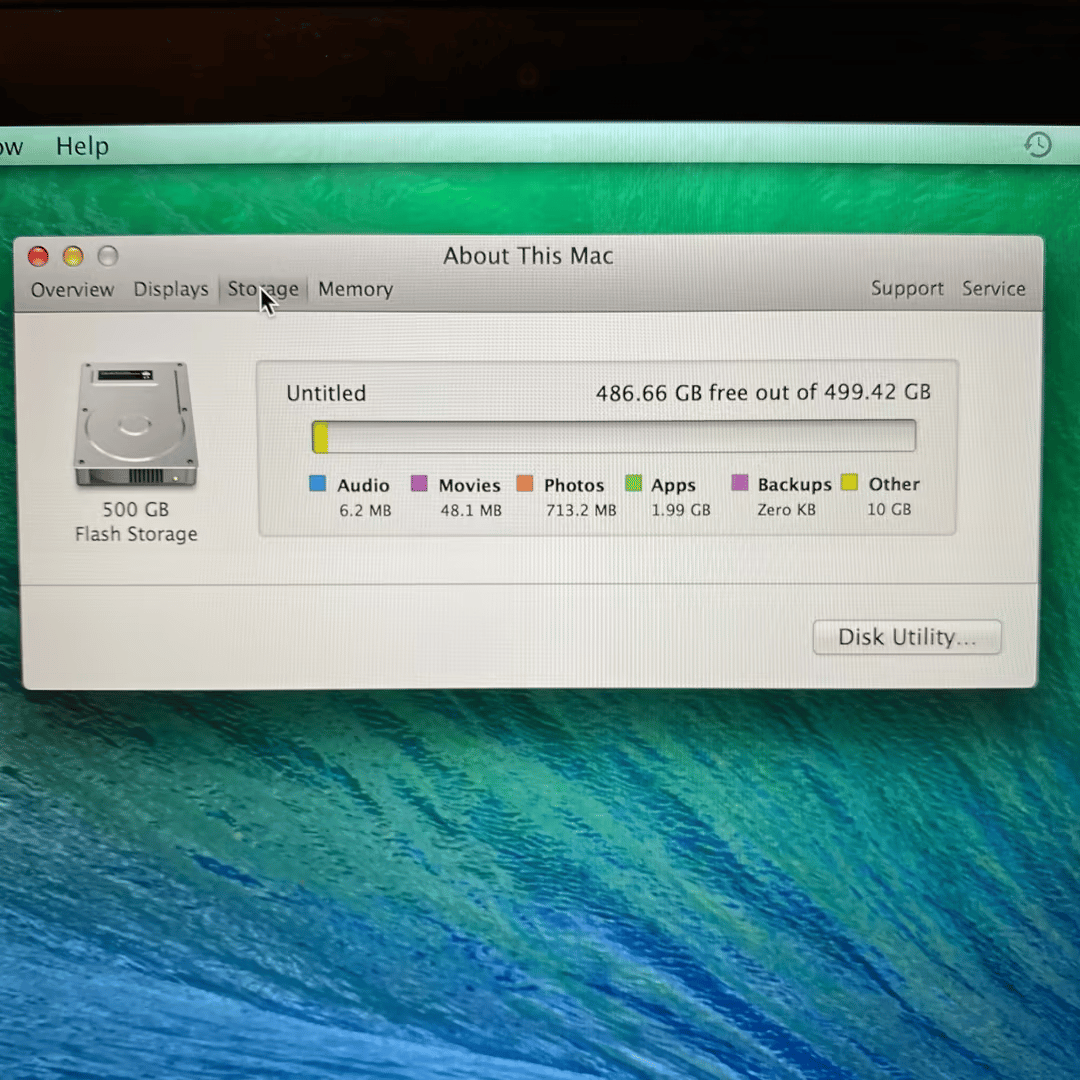Screen dimensions: 1080x1080
Task: Click the 'Zero KB' Backups value
Action: click(787, 510)
